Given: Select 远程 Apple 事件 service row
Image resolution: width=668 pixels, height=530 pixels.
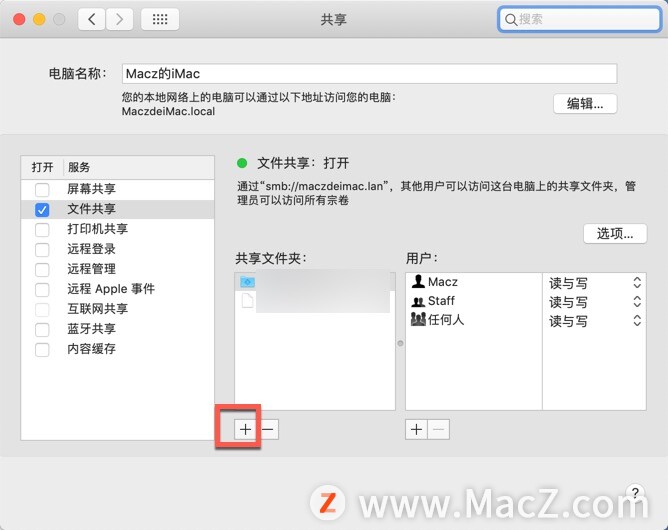Looking at the screenshot, I should point(118,289).
